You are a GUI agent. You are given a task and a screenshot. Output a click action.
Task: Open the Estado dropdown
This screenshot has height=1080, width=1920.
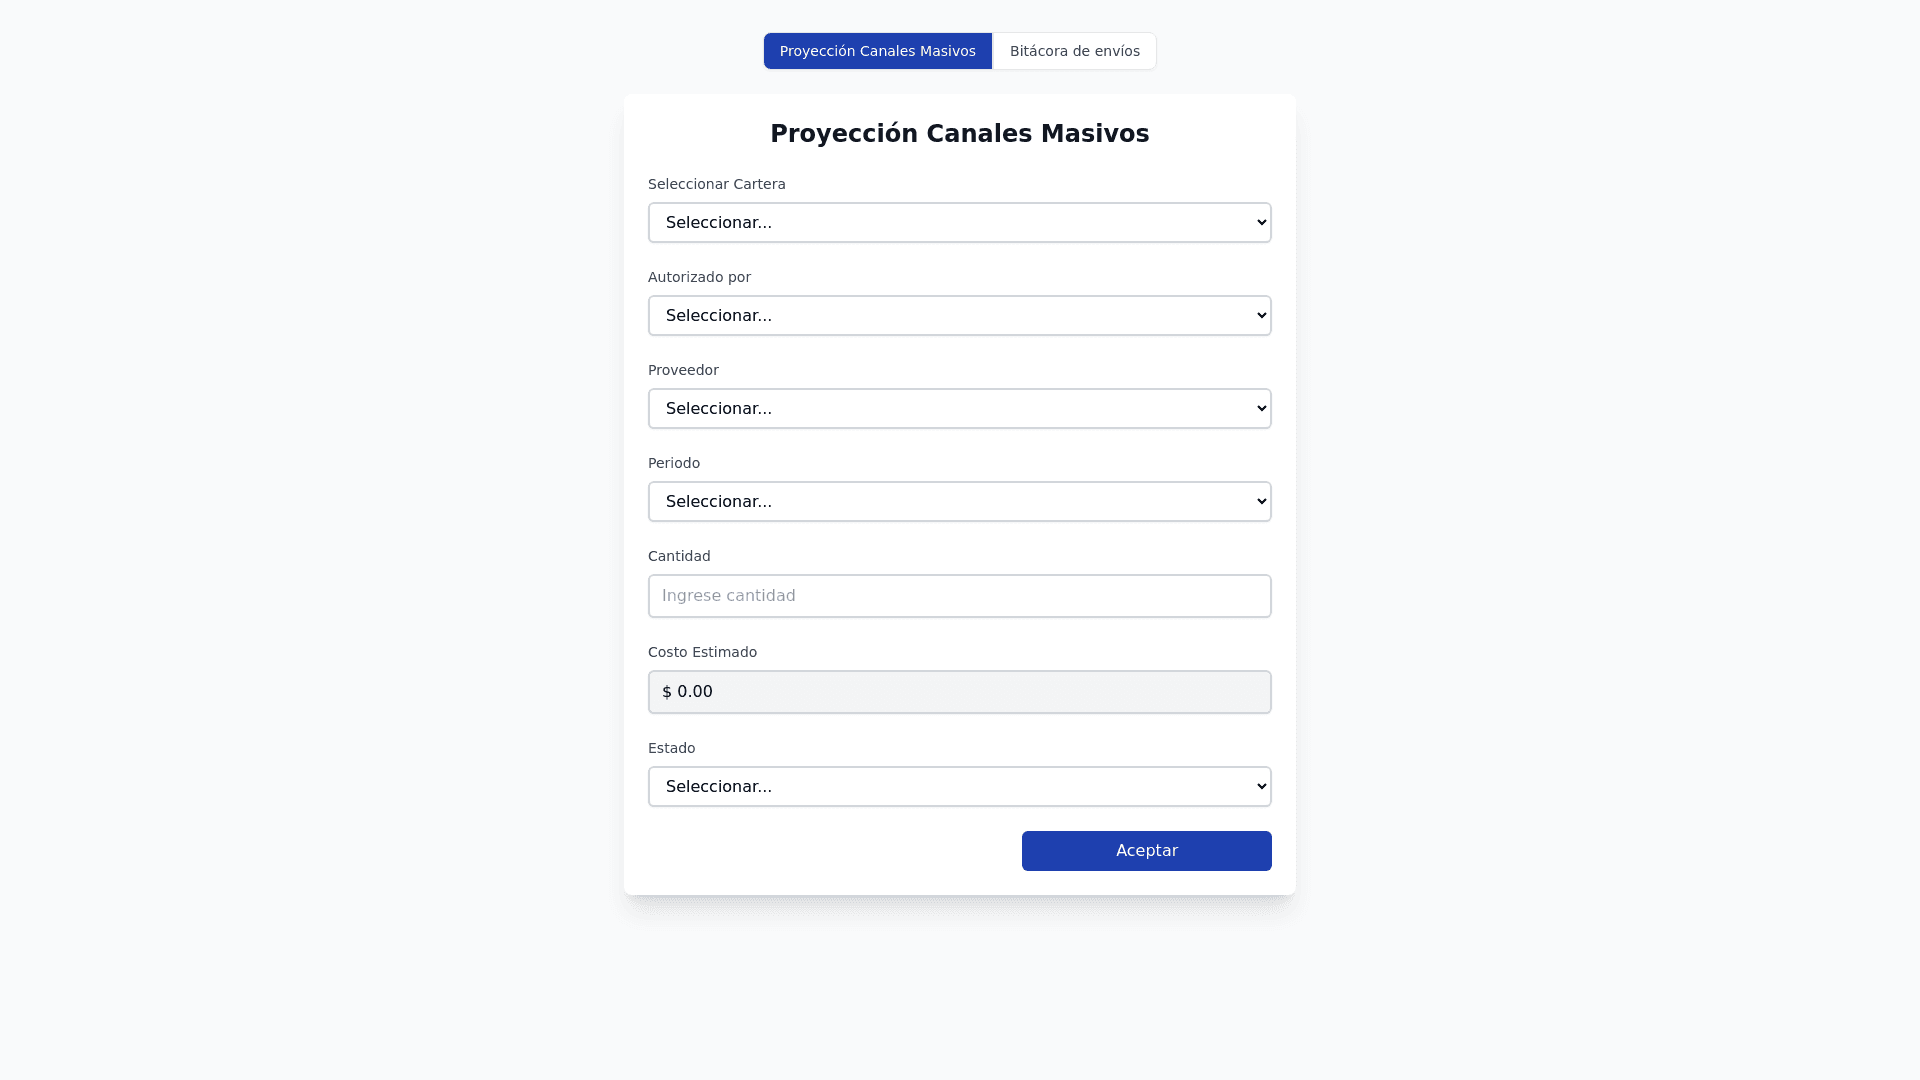(958, 787)
